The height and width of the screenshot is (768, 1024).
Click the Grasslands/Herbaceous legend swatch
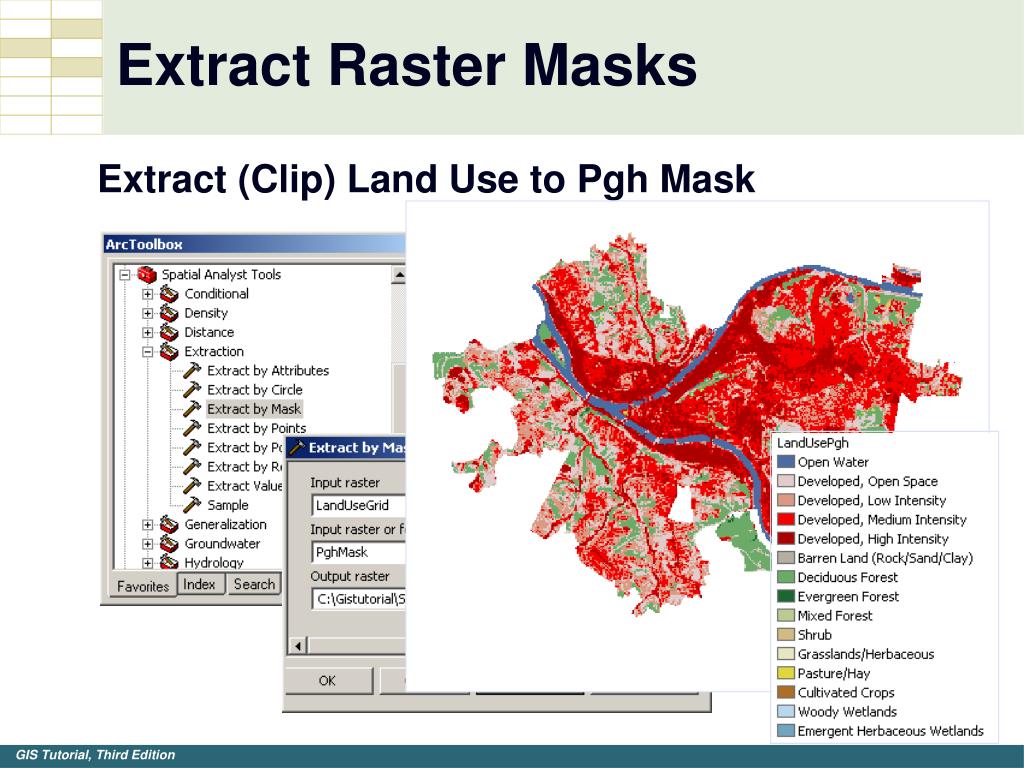click(x=786, y=654)
